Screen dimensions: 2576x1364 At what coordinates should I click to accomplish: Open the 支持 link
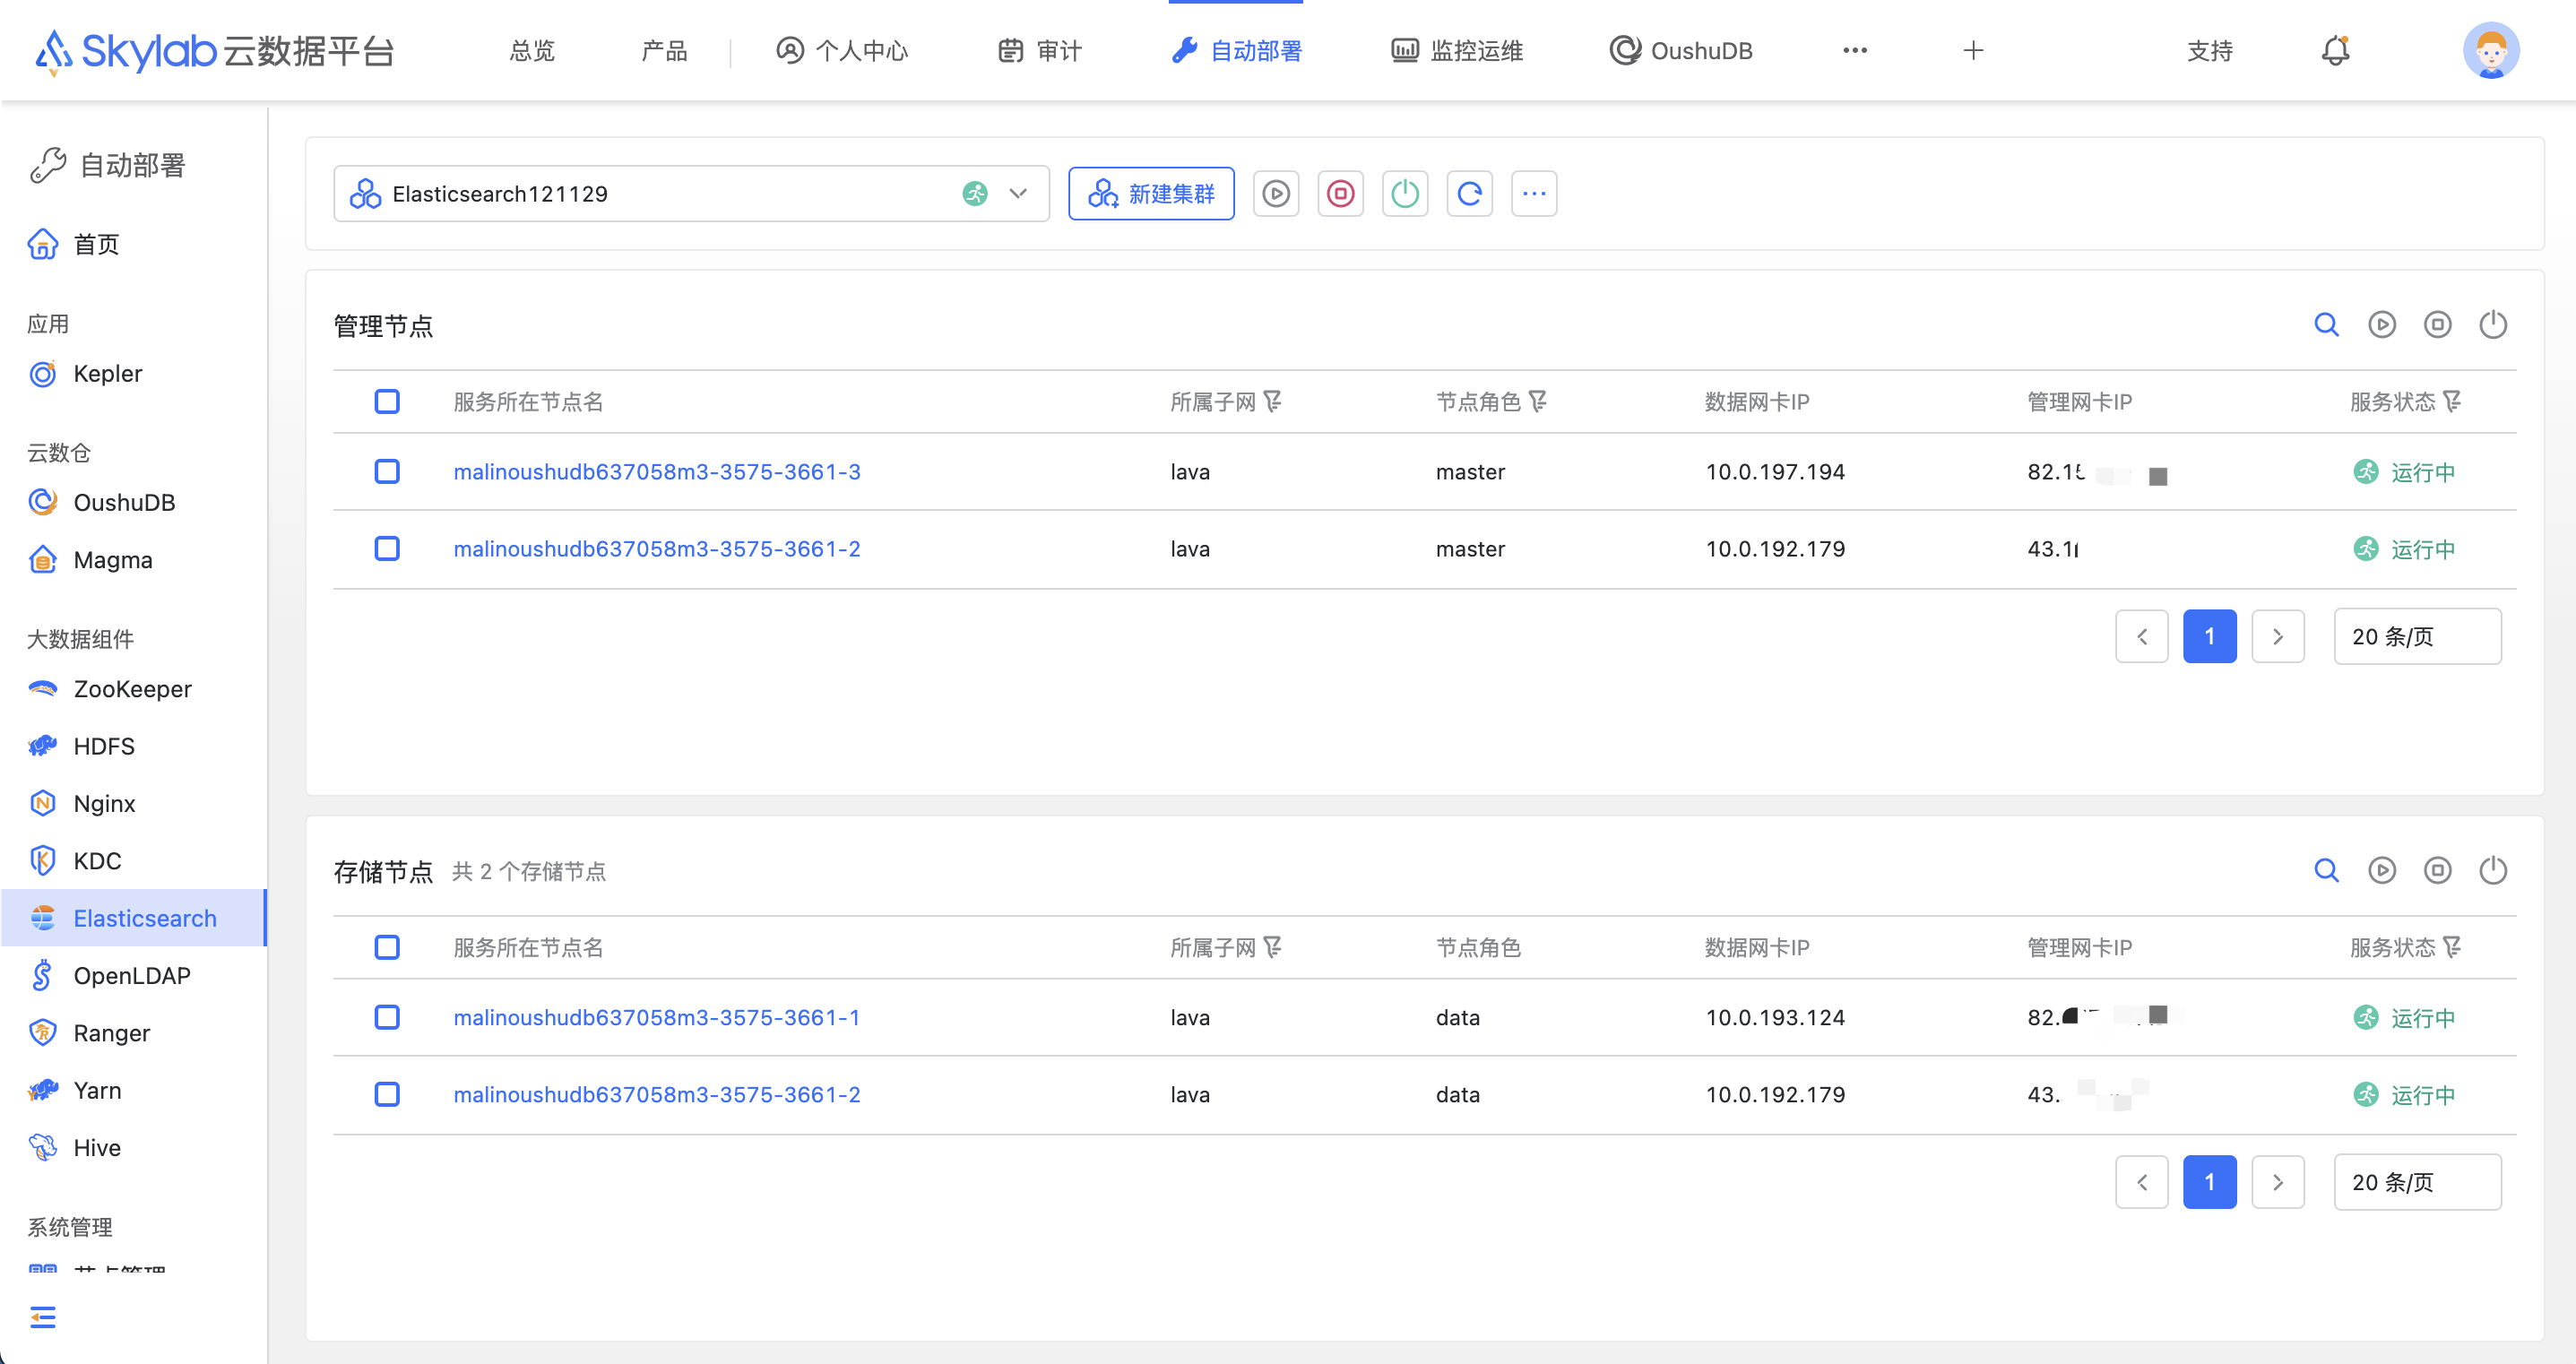tap(2210, 50)
